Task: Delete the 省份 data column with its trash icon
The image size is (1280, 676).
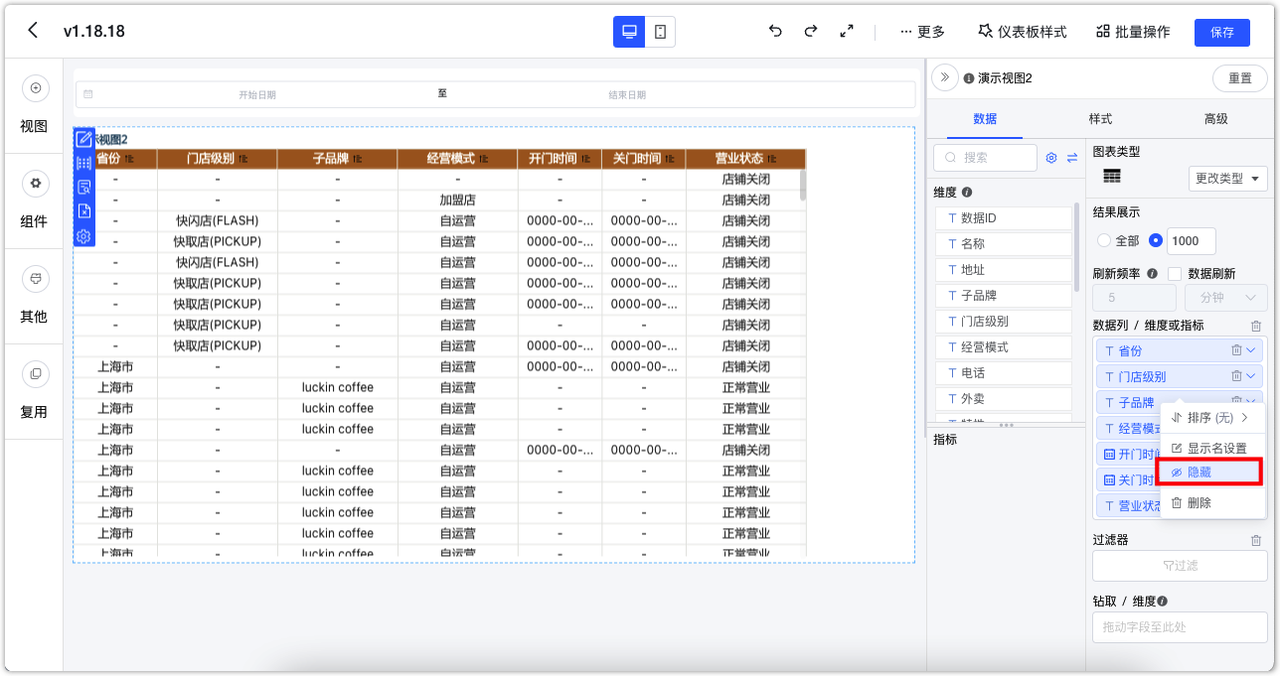Action: click(1236, 350)
